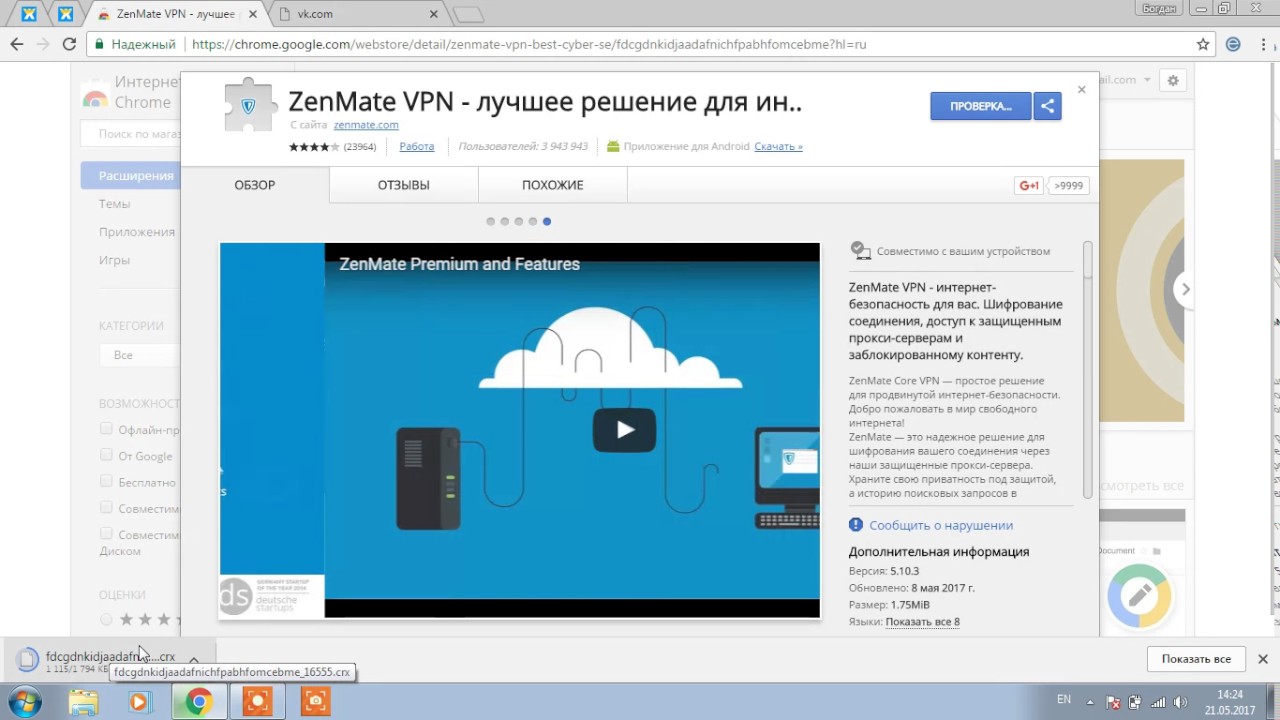Image resolution: width=1280 pixels, height=720 pixels.
Task: Play the ZenMate Premium video
Action: click(624, 430)
